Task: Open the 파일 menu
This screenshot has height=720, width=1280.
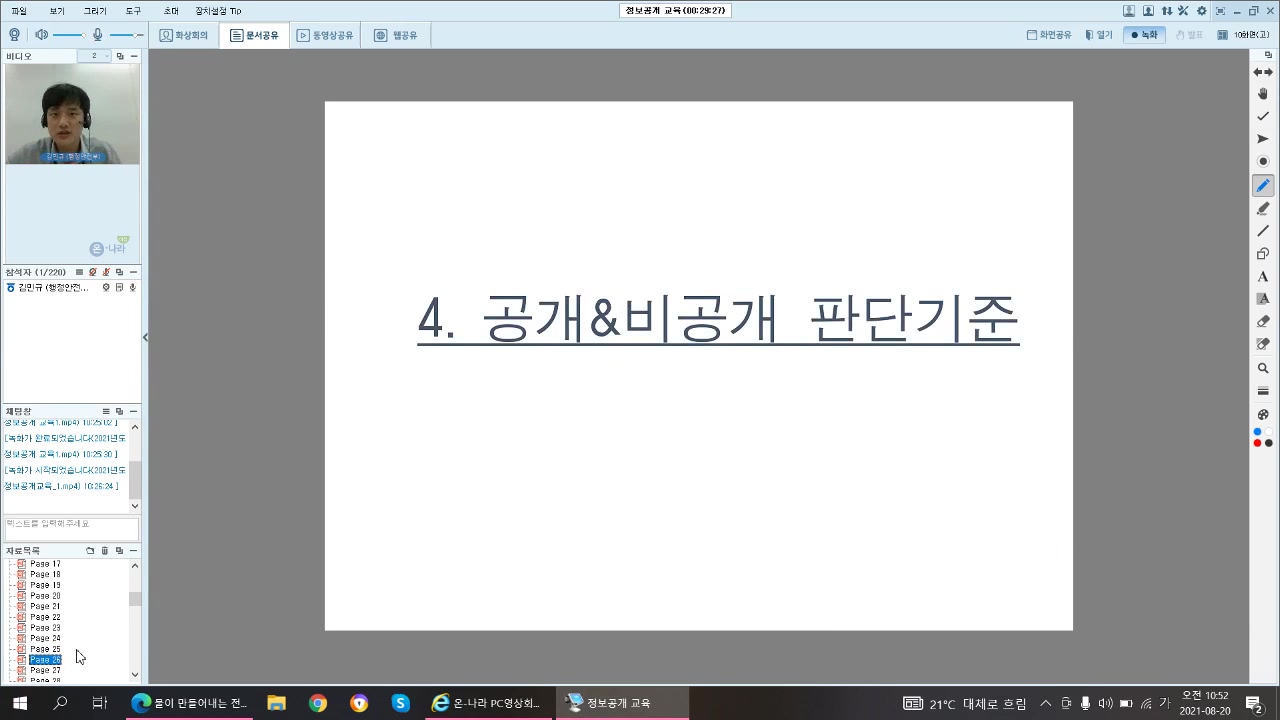Action: pyautogui.click(x=19, y=11)
